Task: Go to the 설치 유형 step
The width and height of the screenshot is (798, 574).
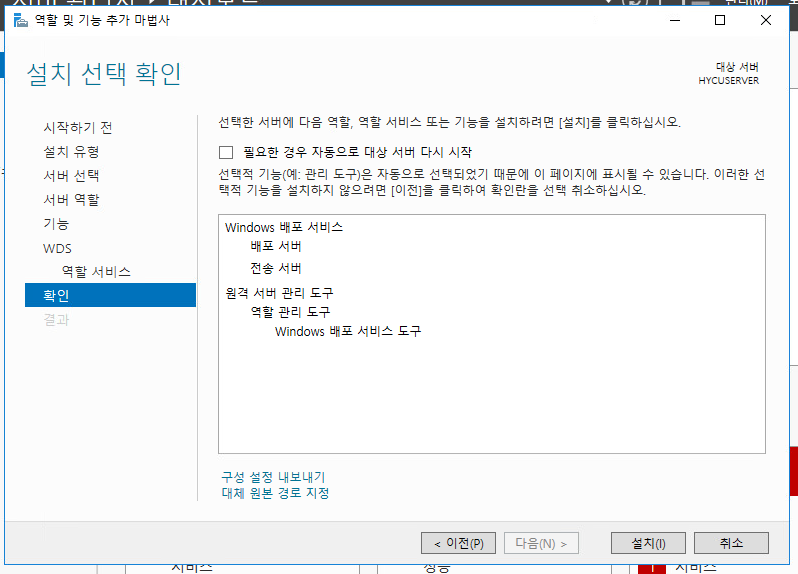Action: coord(71,151)
